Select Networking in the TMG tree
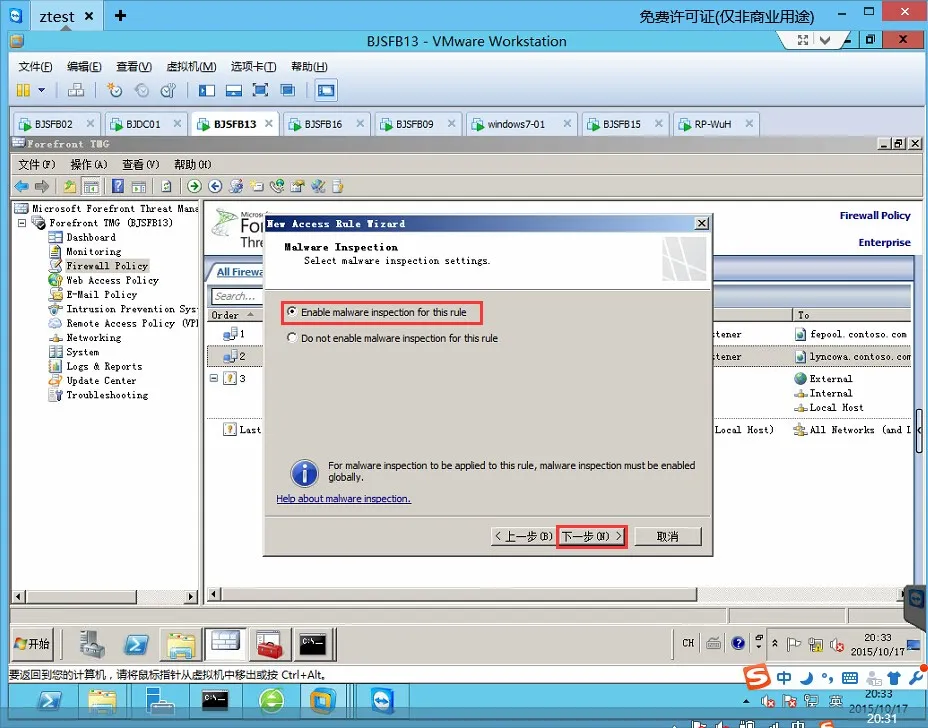 [x=94, y=337]
